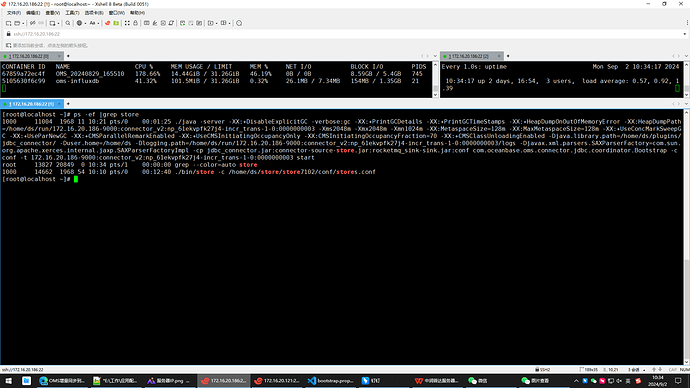690x388 pixels.
Task: Click the green Xftp transfer icon
Action: tap(116, 23)
